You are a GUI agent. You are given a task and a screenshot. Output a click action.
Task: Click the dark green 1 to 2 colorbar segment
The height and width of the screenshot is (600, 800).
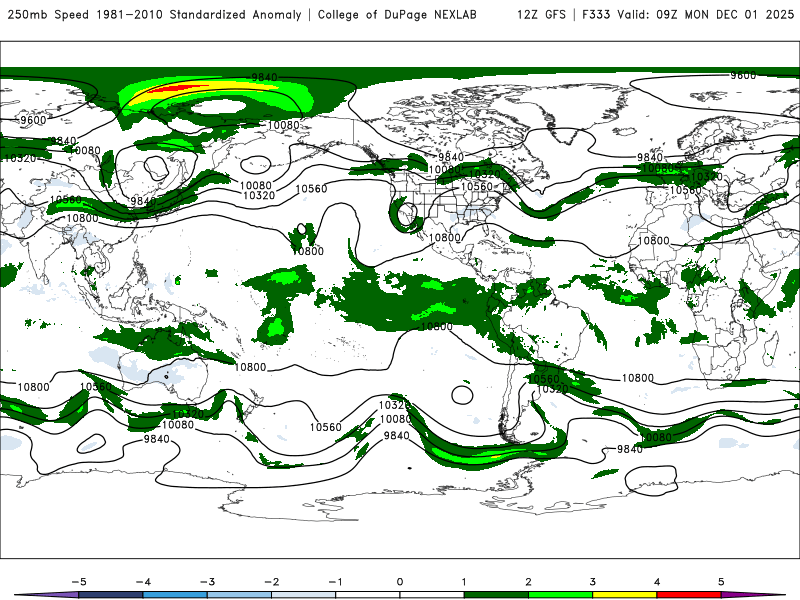point(496,595)
